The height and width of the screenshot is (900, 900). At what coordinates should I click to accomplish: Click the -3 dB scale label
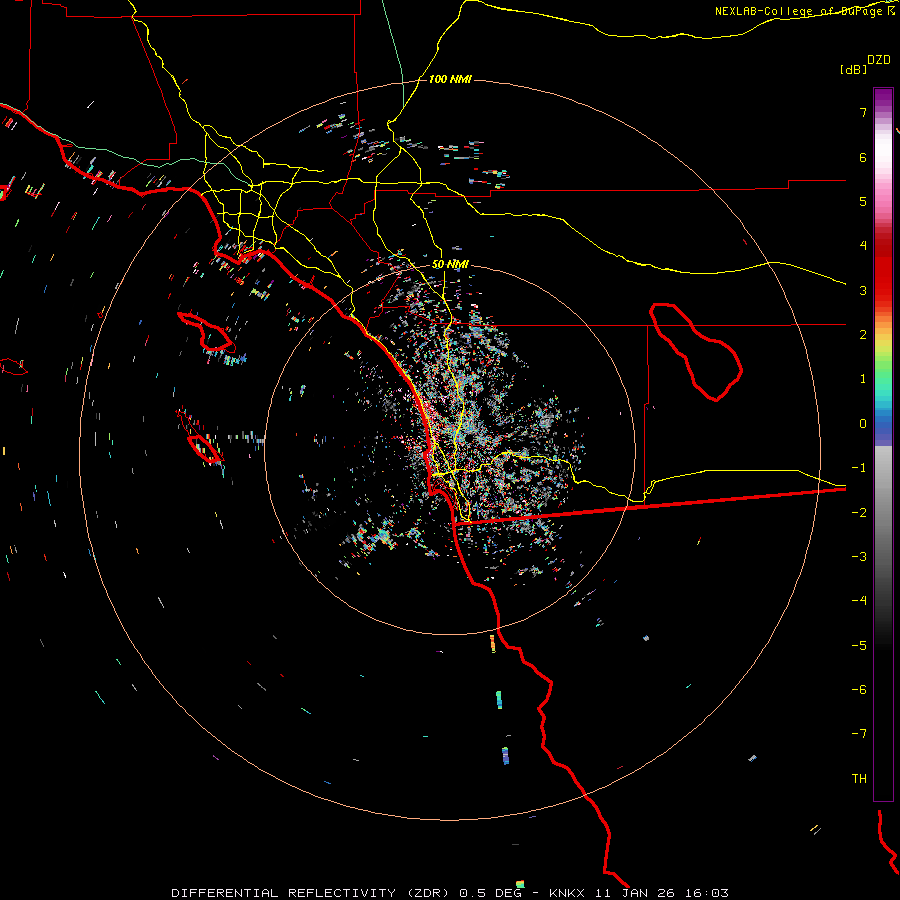click(859, 557)
